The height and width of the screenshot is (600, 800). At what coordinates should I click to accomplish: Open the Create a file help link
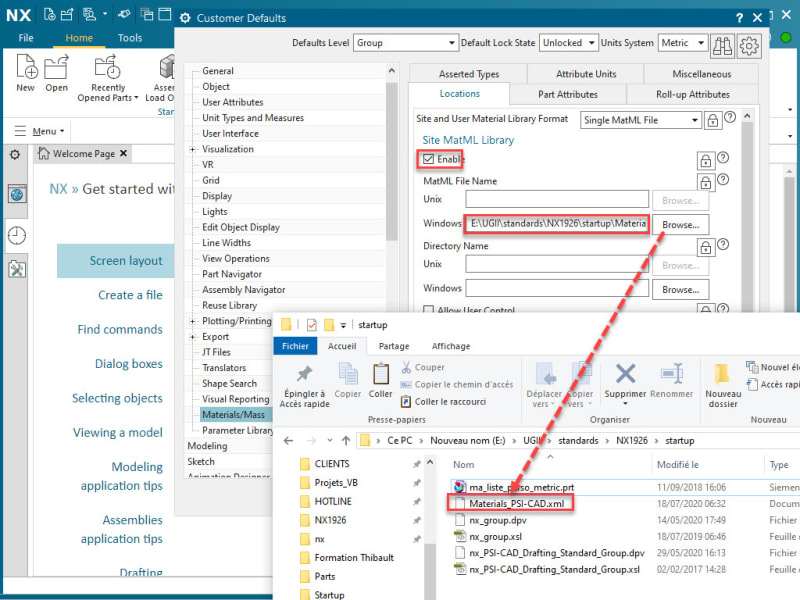(130, 295)
